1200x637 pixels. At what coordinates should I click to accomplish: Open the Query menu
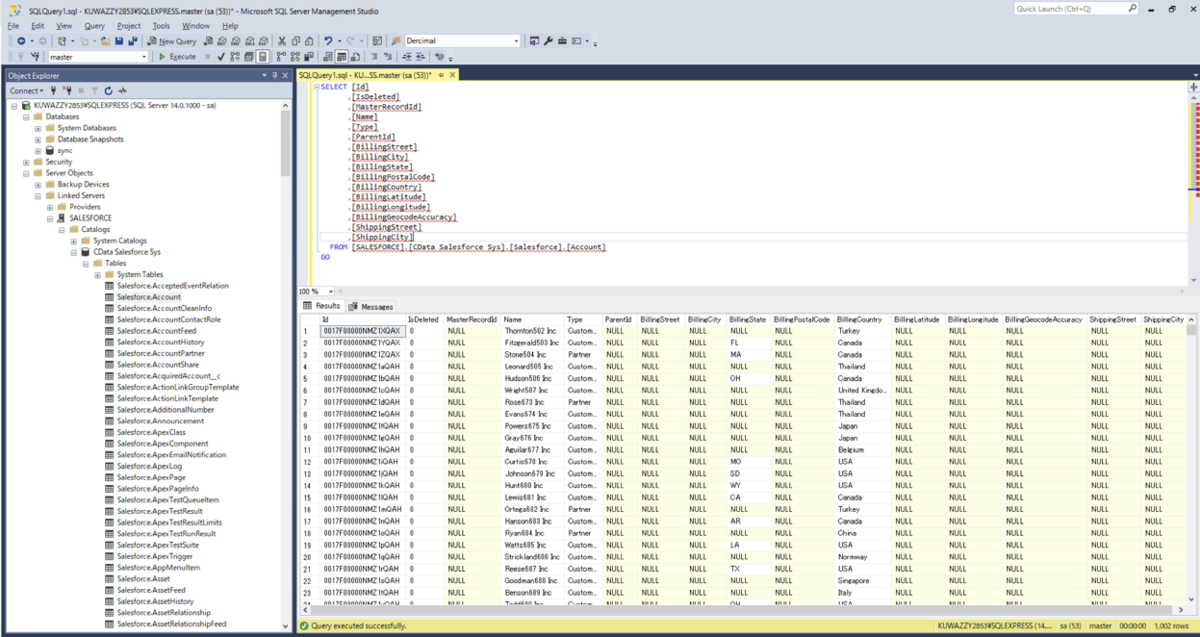pyautogui.click(x=94, y=25)
